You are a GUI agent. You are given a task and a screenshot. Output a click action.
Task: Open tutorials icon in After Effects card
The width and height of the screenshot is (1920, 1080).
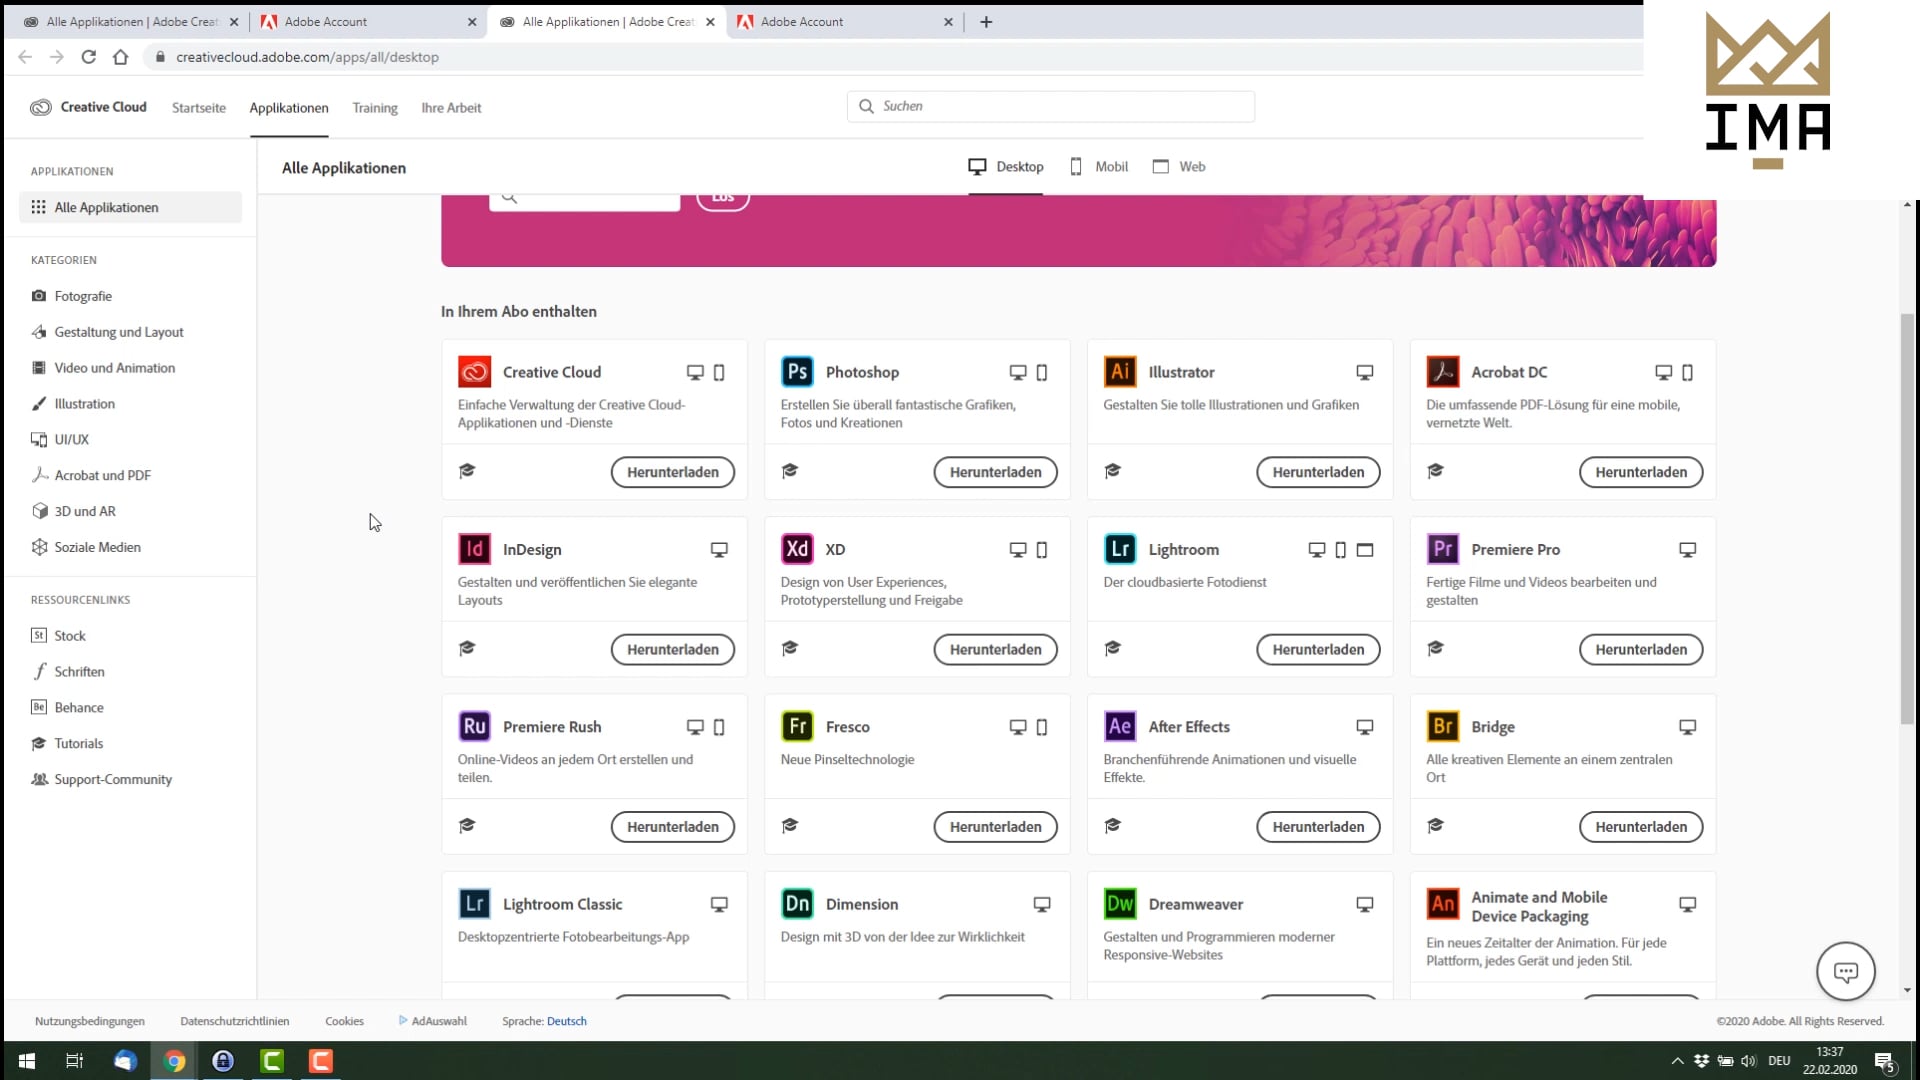click(1113, 825)
